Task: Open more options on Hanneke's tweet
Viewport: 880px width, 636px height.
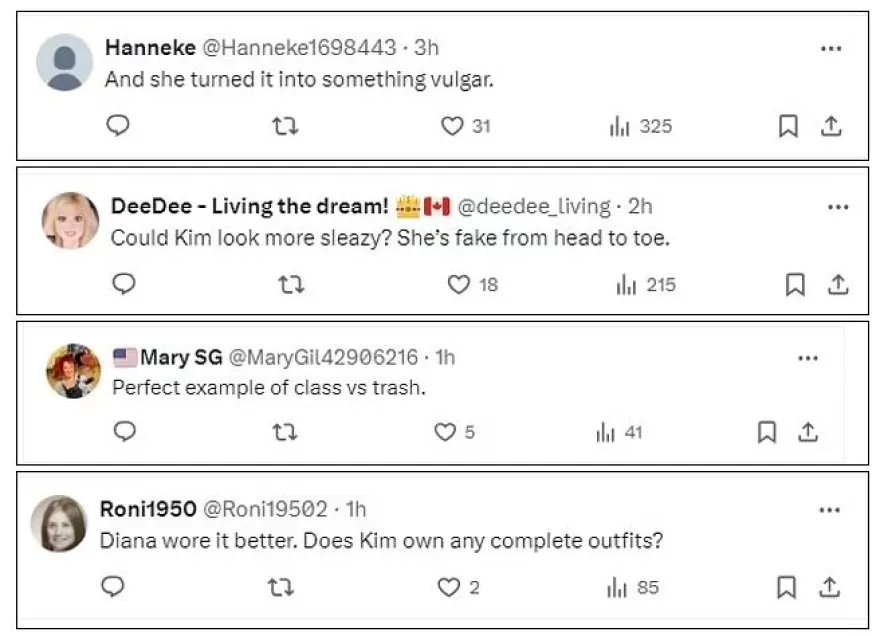Action: coord(830,48)
